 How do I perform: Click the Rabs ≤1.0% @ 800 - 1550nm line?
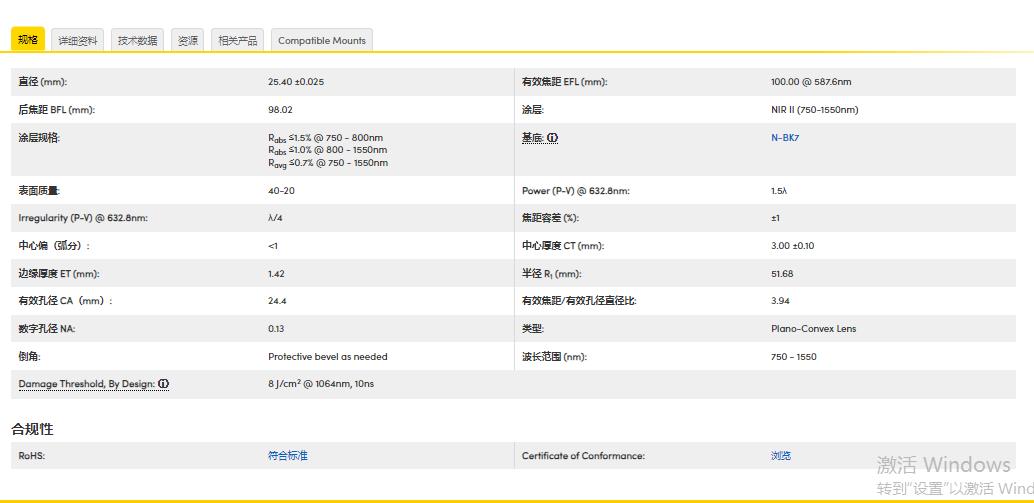(x=328, y=150)
